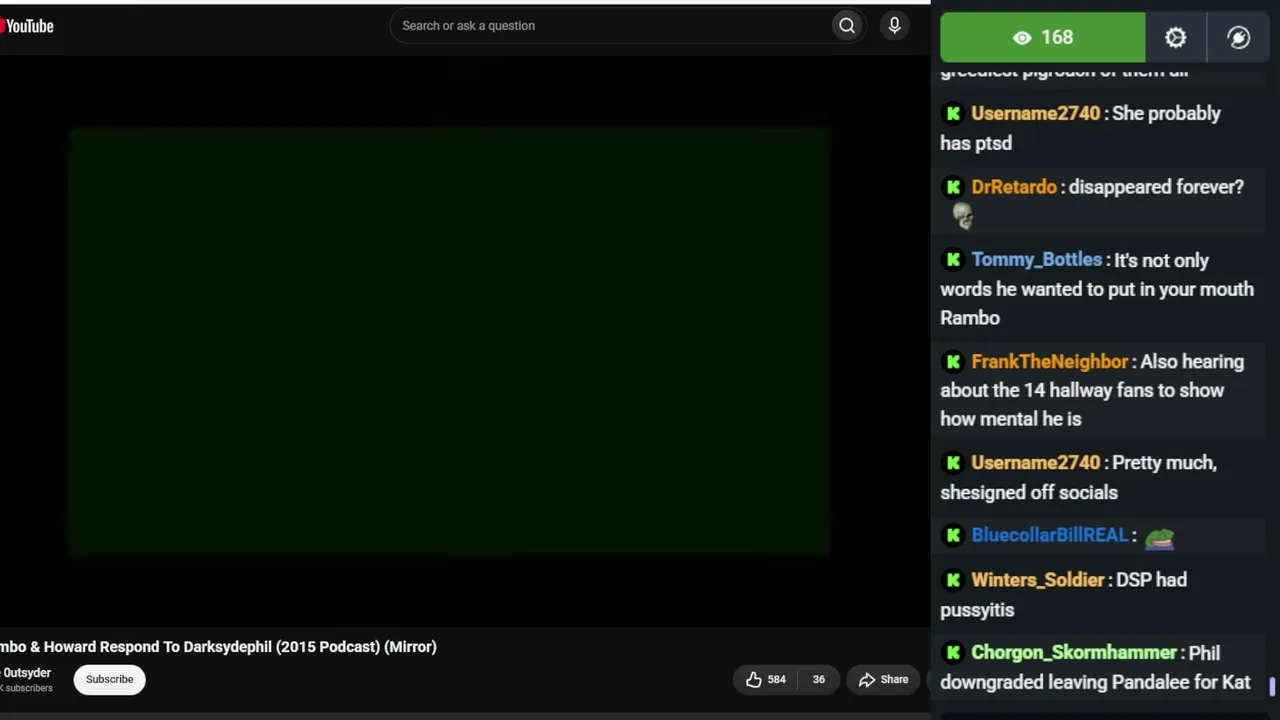Focus the 'Search or ask a question' field
Viewport: 1280px width, 720px height.
(x=610, y=26)
